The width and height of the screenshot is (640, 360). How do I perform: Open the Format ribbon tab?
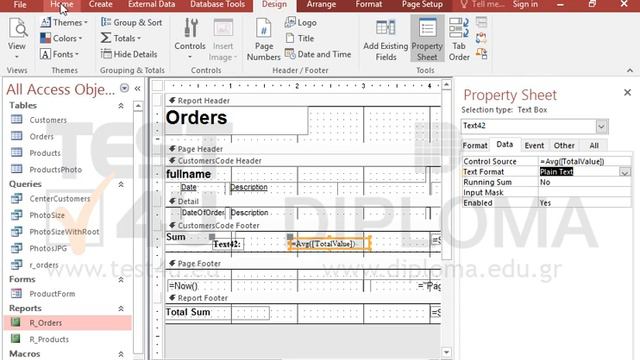click(369, 4)
